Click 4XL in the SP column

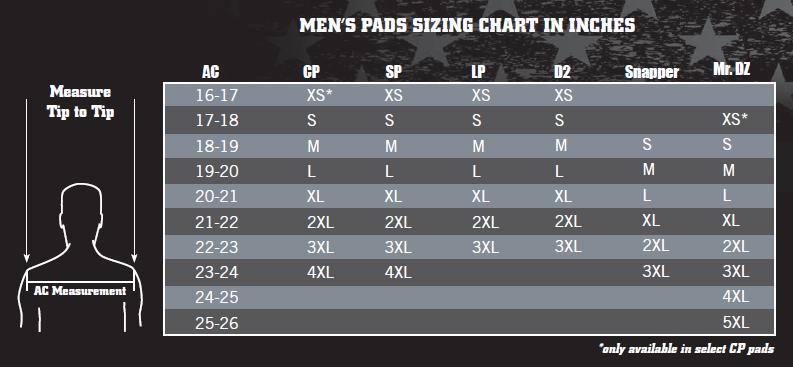(398, 273)
